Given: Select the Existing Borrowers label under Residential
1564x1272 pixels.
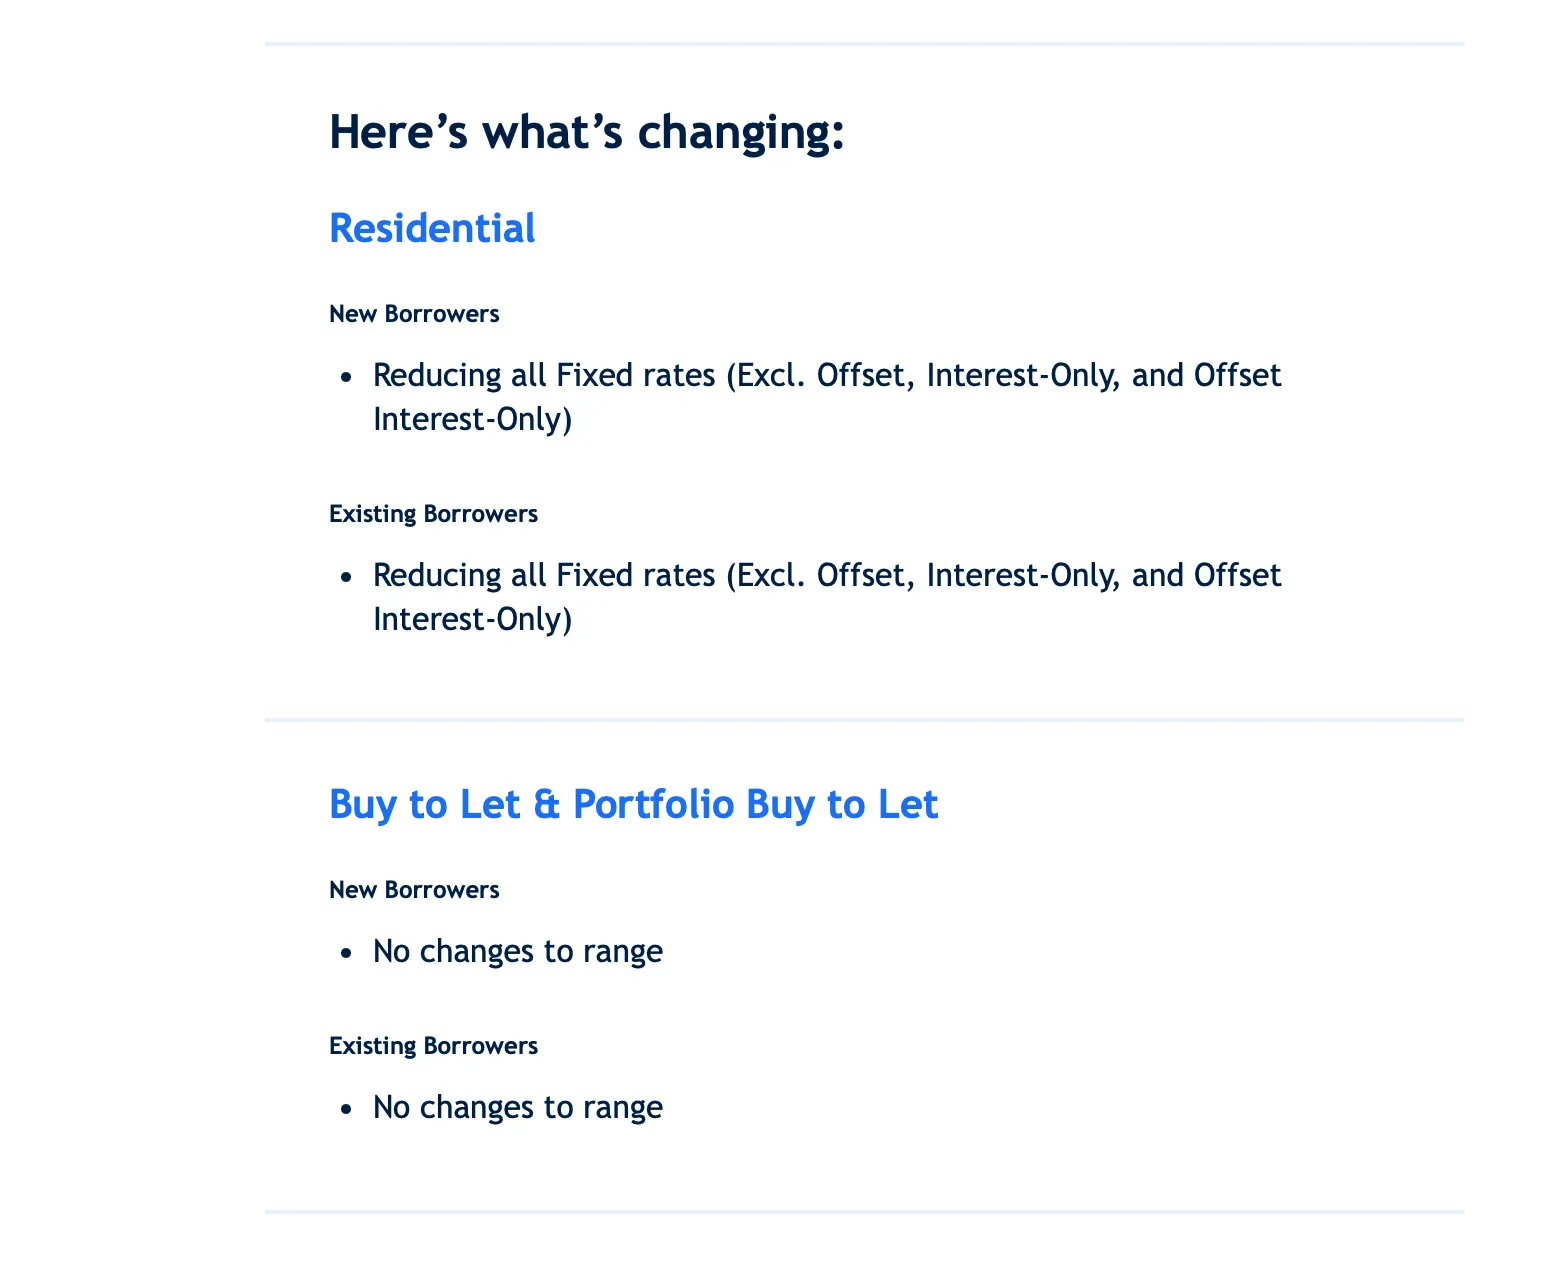Looking at the screenshot, I should click(x=433, y=514).
